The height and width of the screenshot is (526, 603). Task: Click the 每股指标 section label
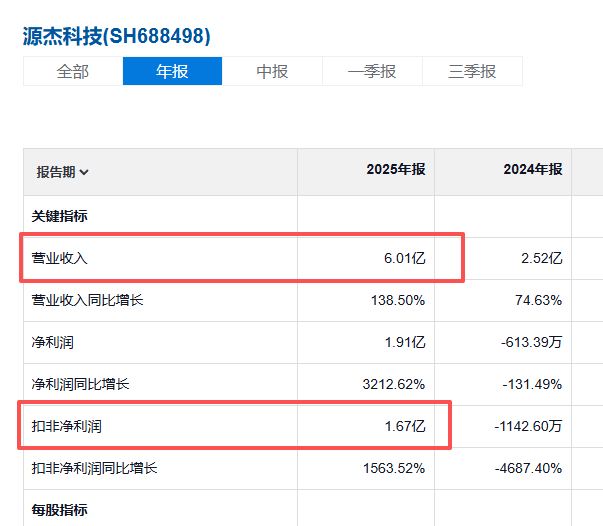pos(60,510)
